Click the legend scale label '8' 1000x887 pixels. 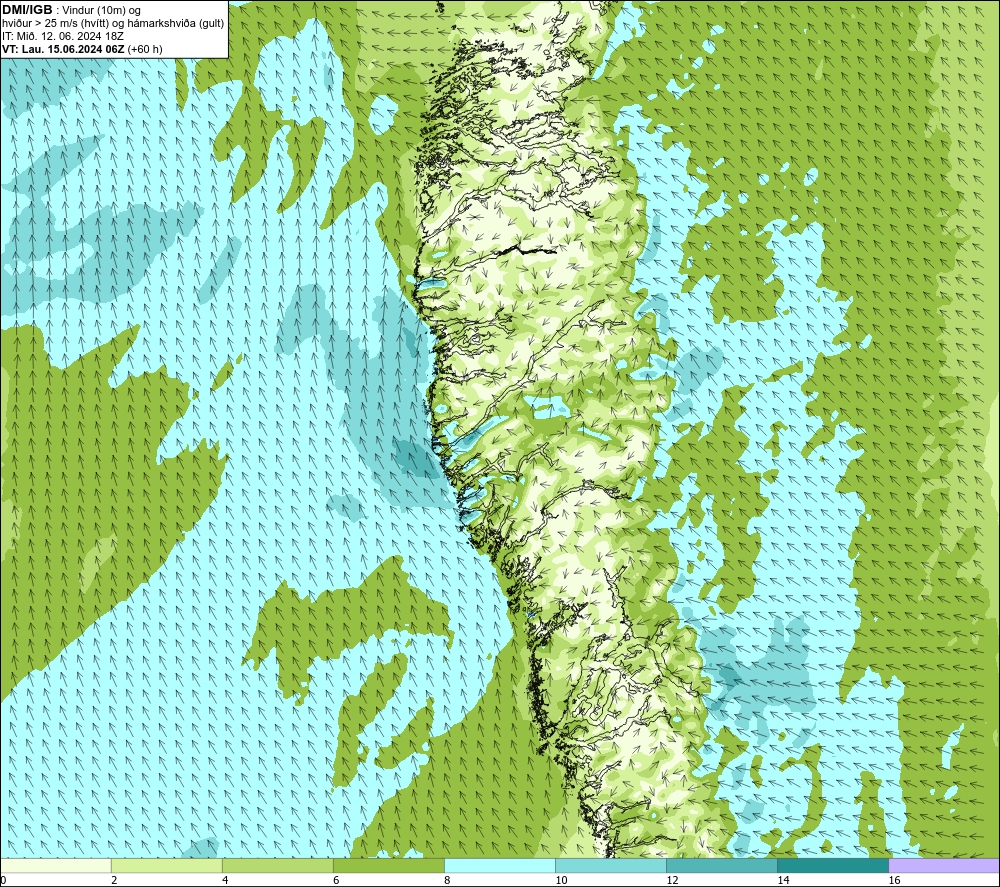(447, 880)
